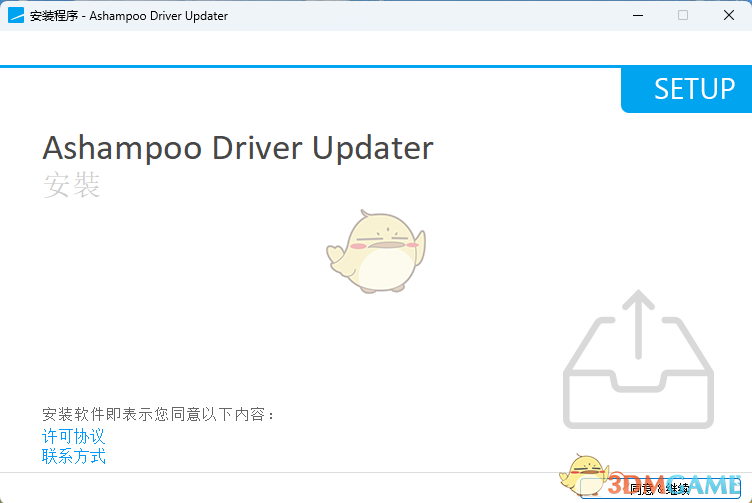The width and height of the screenshot is (752, 503).
Task: Click the gray '安装' subtitle text
Action: [71, 185]
